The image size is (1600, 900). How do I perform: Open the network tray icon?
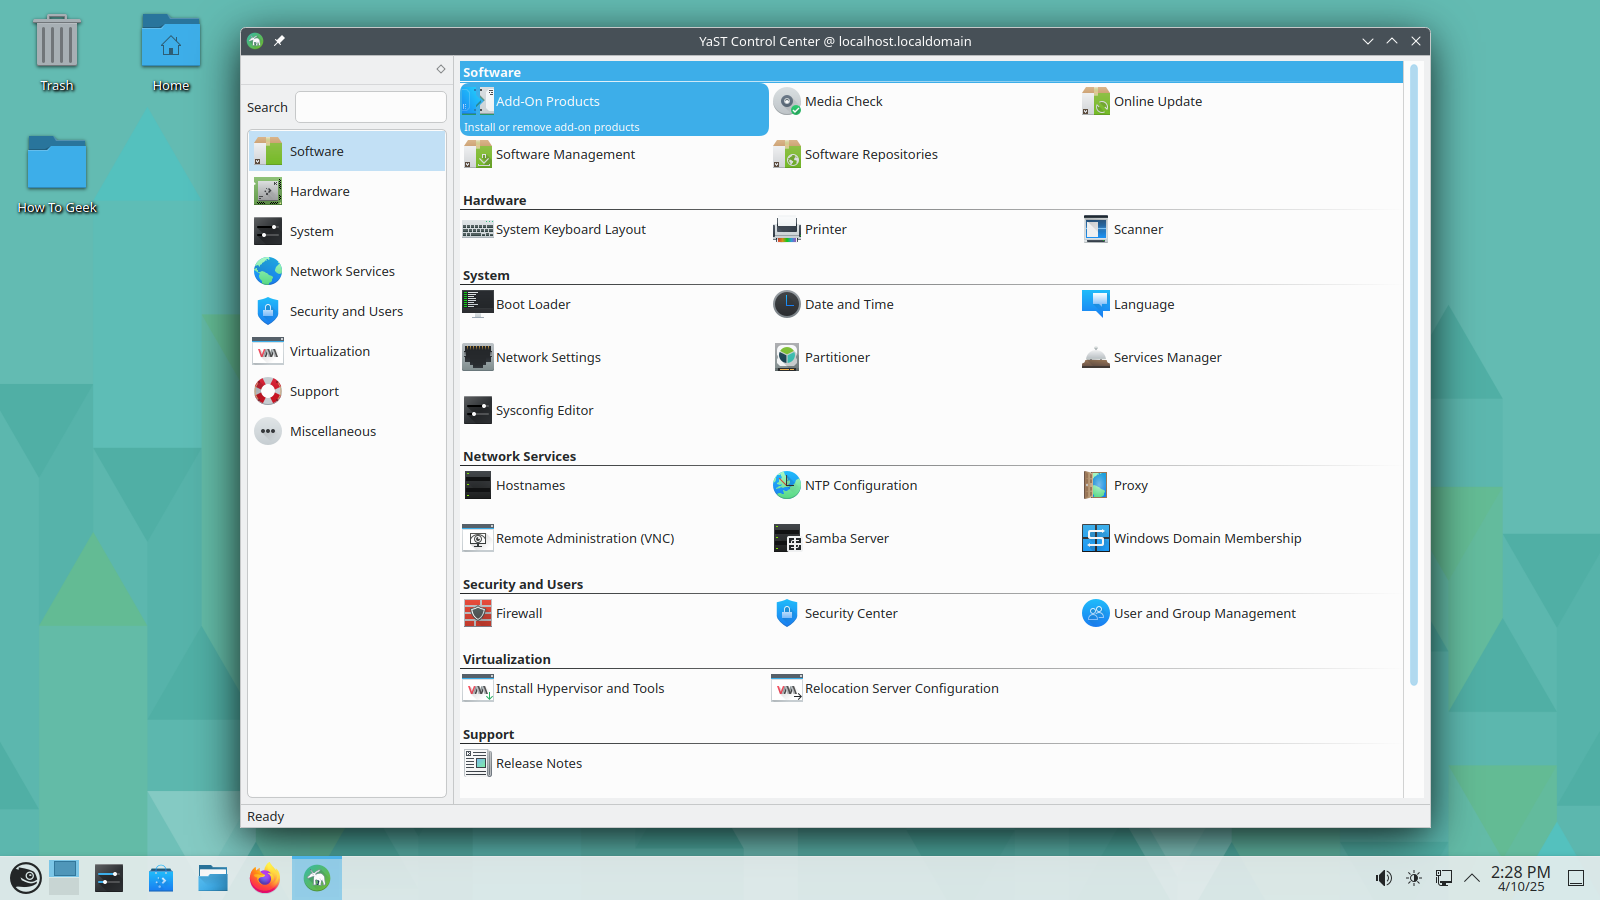(1444, 878)
